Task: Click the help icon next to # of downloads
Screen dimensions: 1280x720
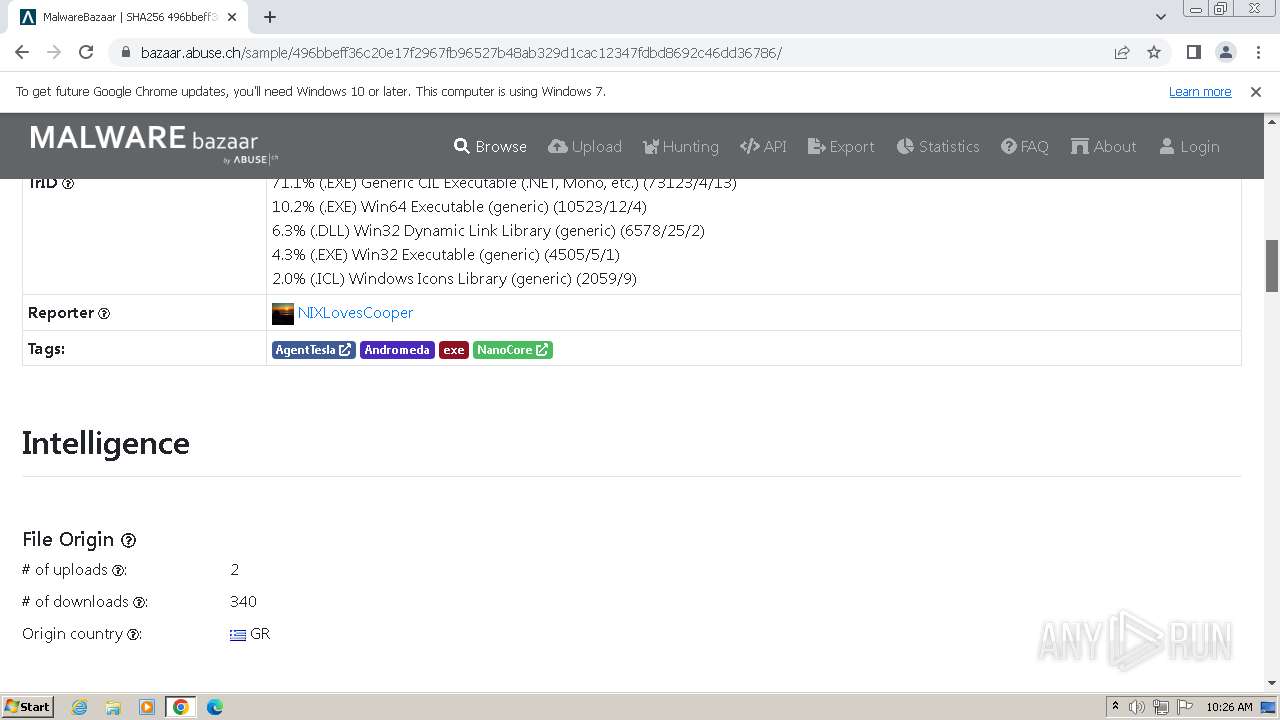Action: pos(140,603)
